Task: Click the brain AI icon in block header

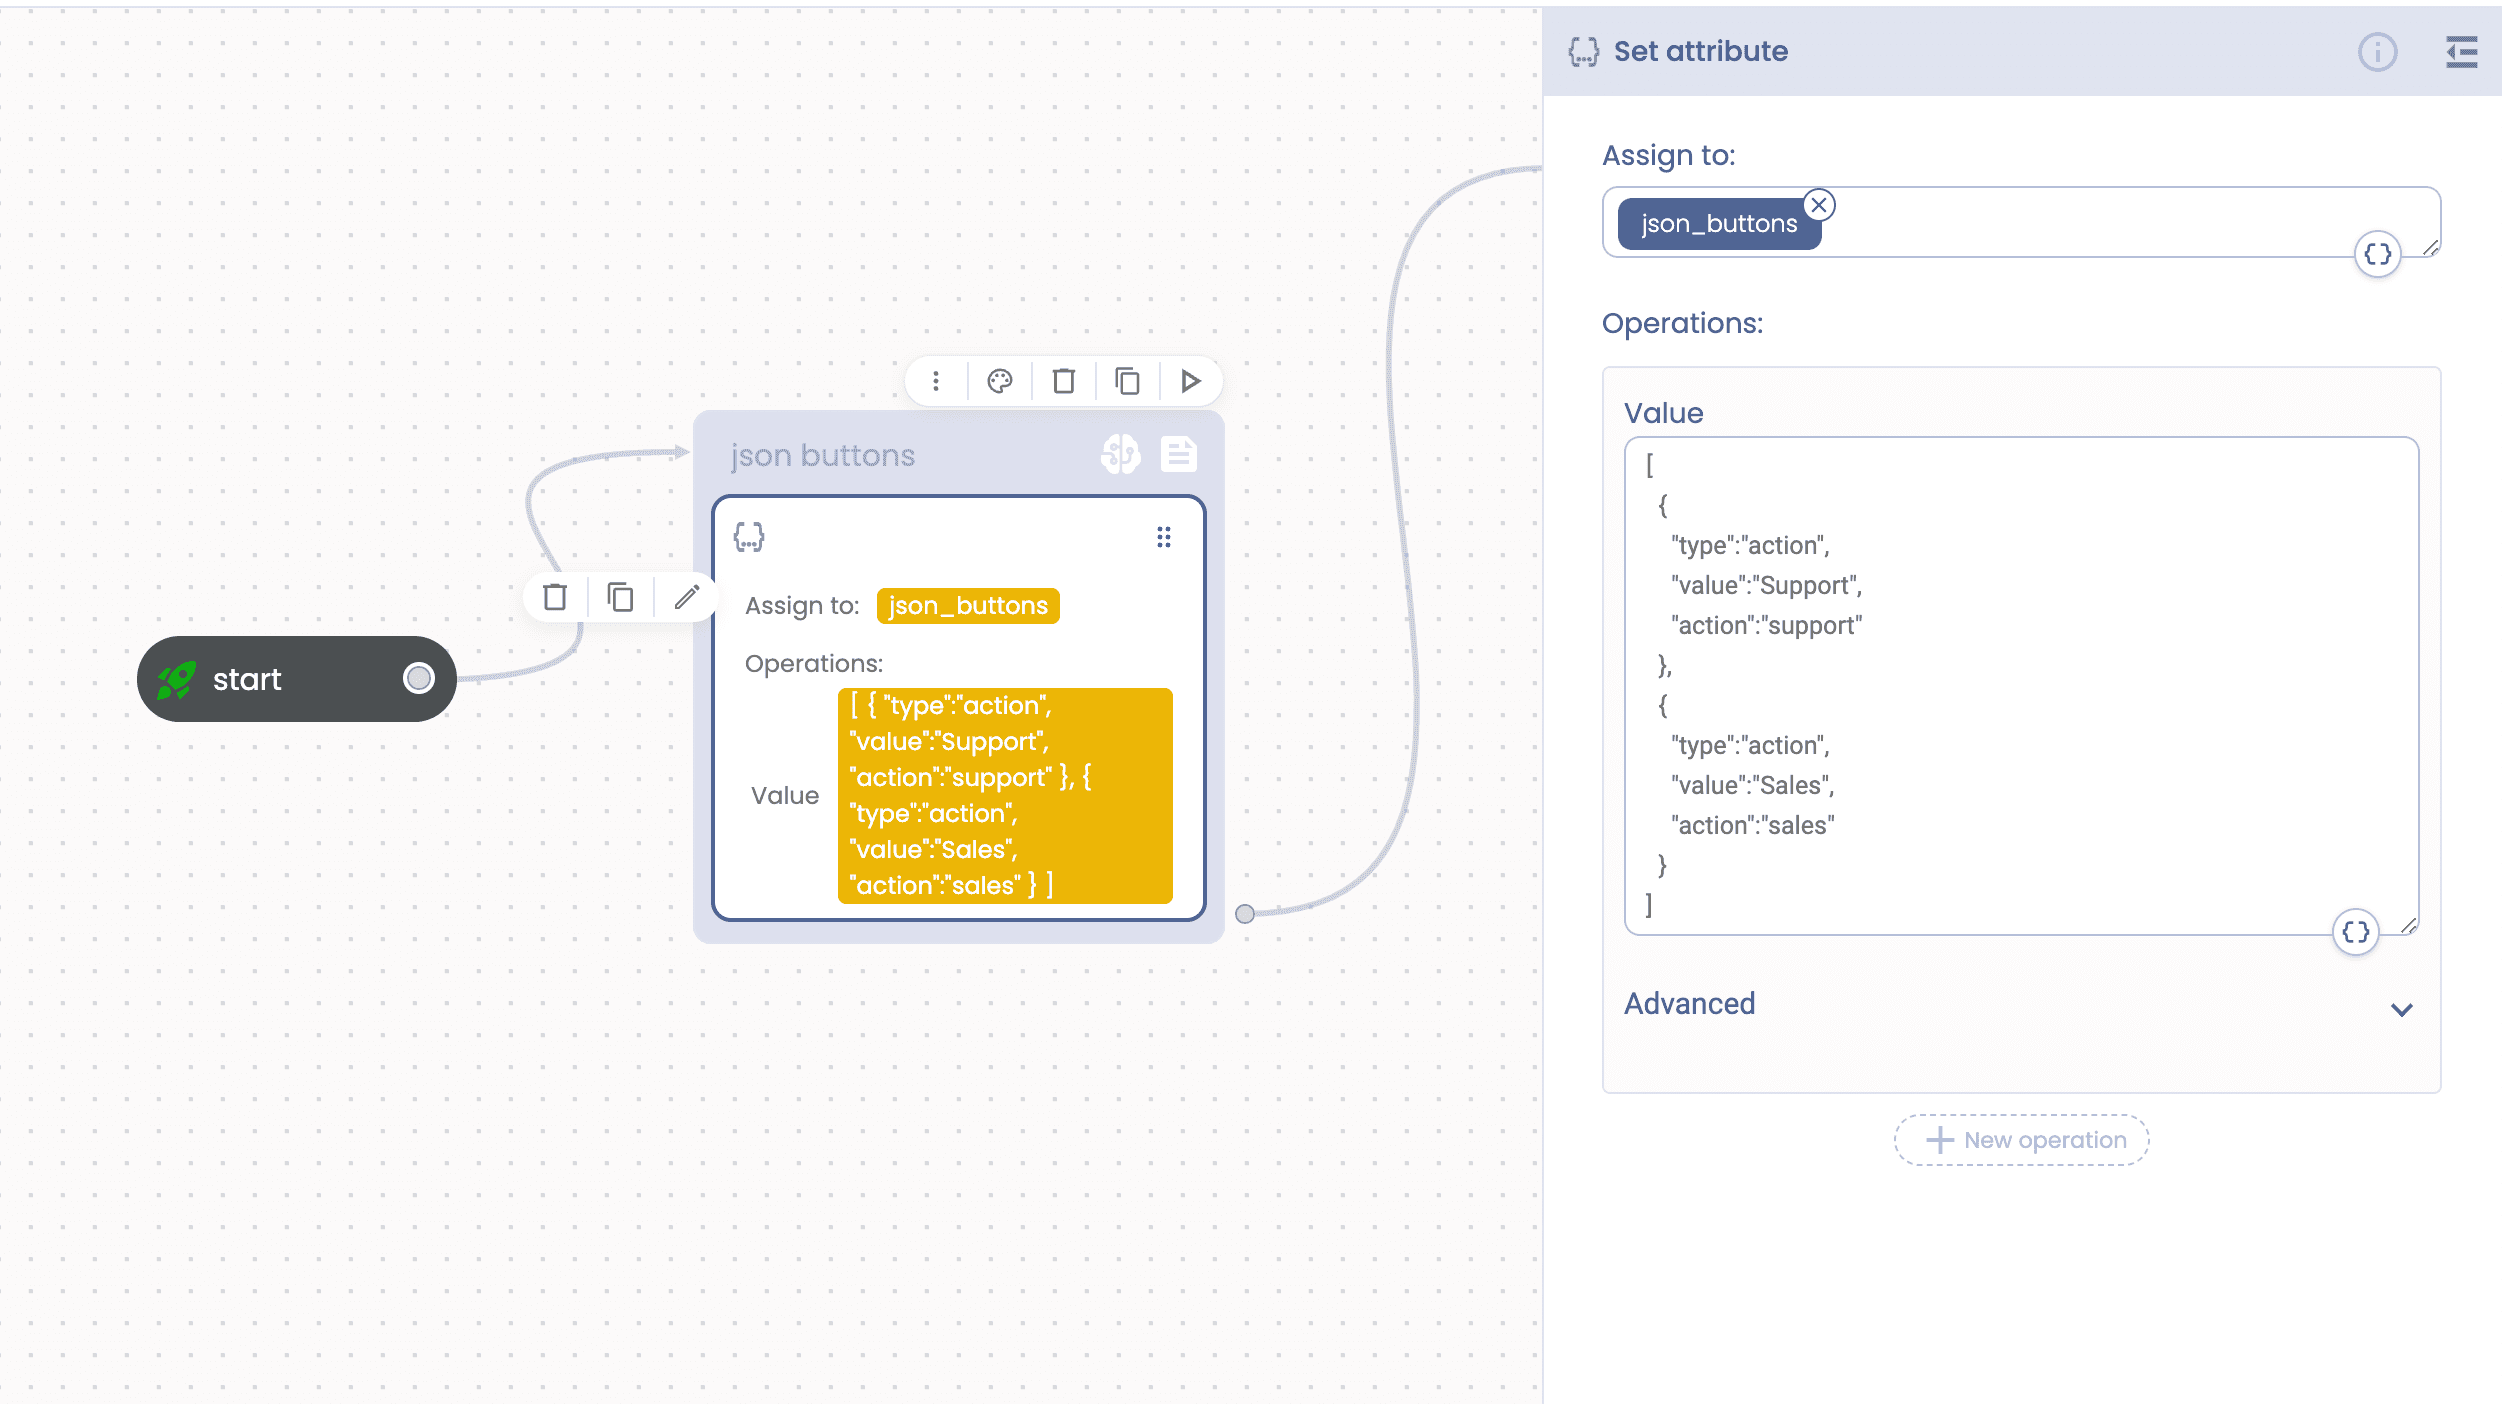Action: (1121, 454)
